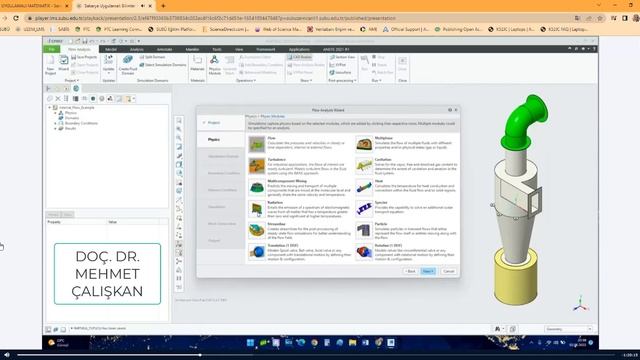Switch to the Flow Analysis ribbon tab
This screenshot has width=640, height=360.
tap(79, 49)
